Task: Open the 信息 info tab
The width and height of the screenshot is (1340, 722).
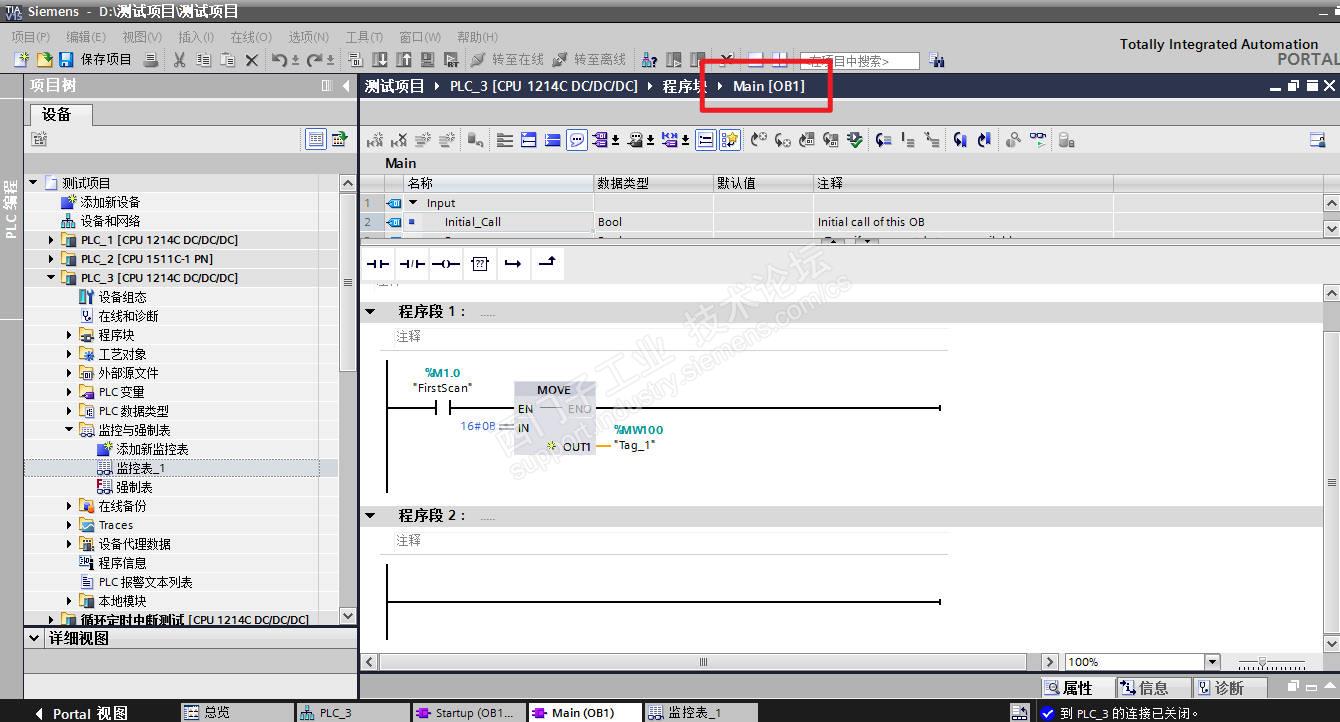Action: [x=1152, y=688]
